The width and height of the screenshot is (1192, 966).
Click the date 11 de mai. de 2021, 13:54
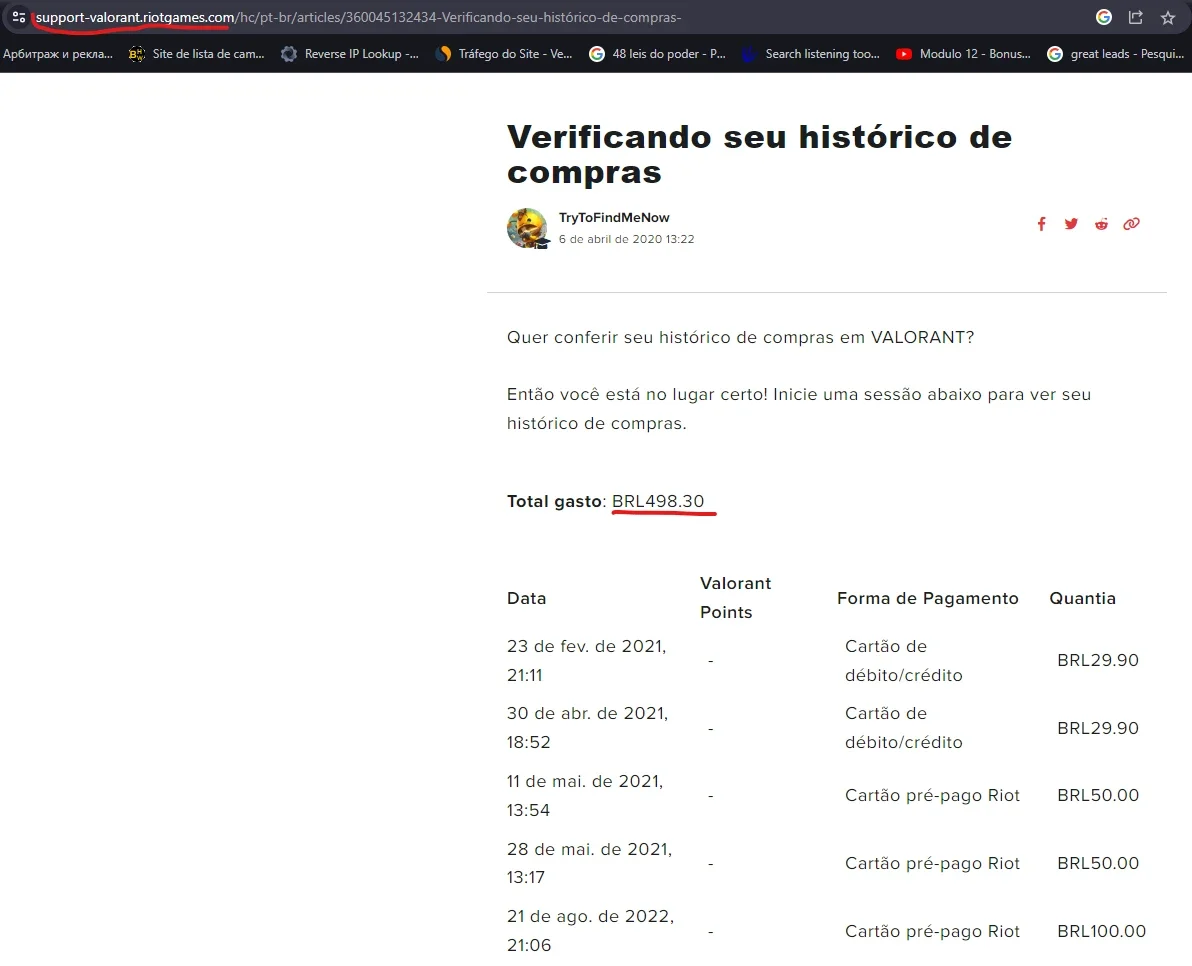point(585,795)
